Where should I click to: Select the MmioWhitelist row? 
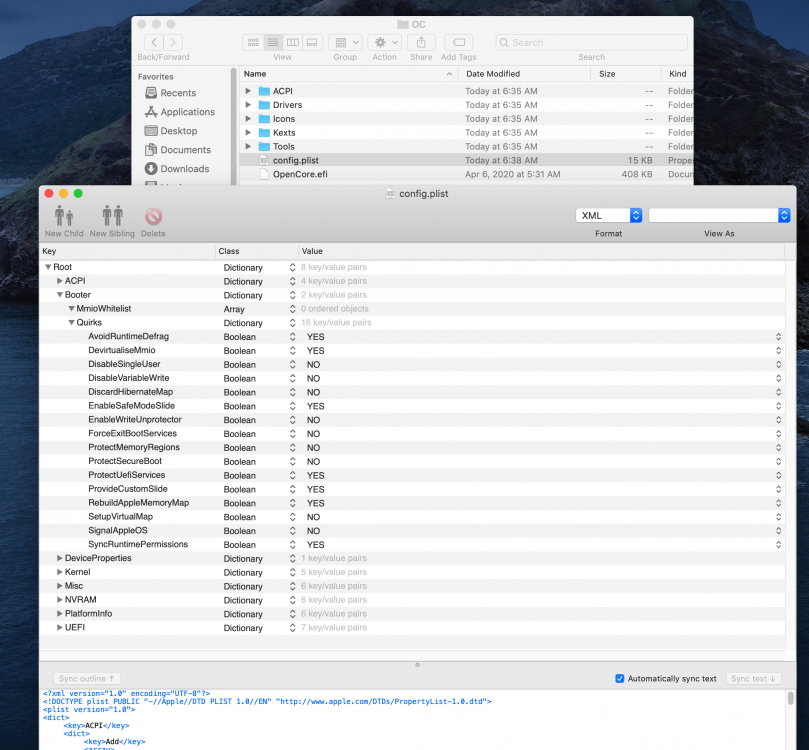(x=412, y=309)
